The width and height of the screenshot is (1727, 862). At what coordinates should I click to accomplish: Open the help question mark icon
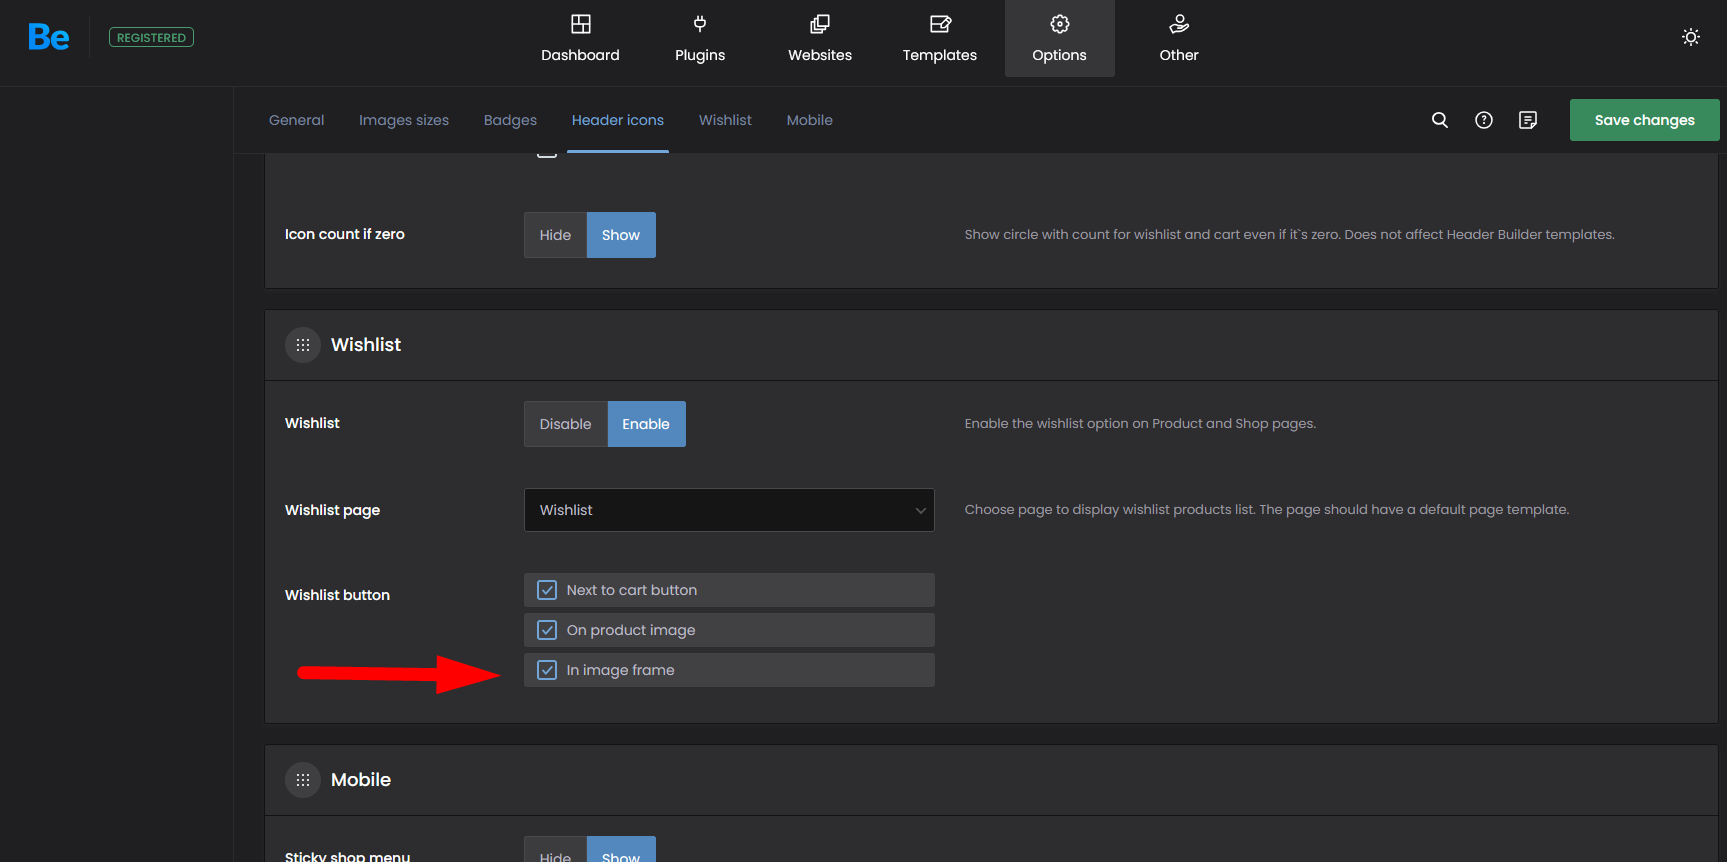click(x=1483, y=120)
